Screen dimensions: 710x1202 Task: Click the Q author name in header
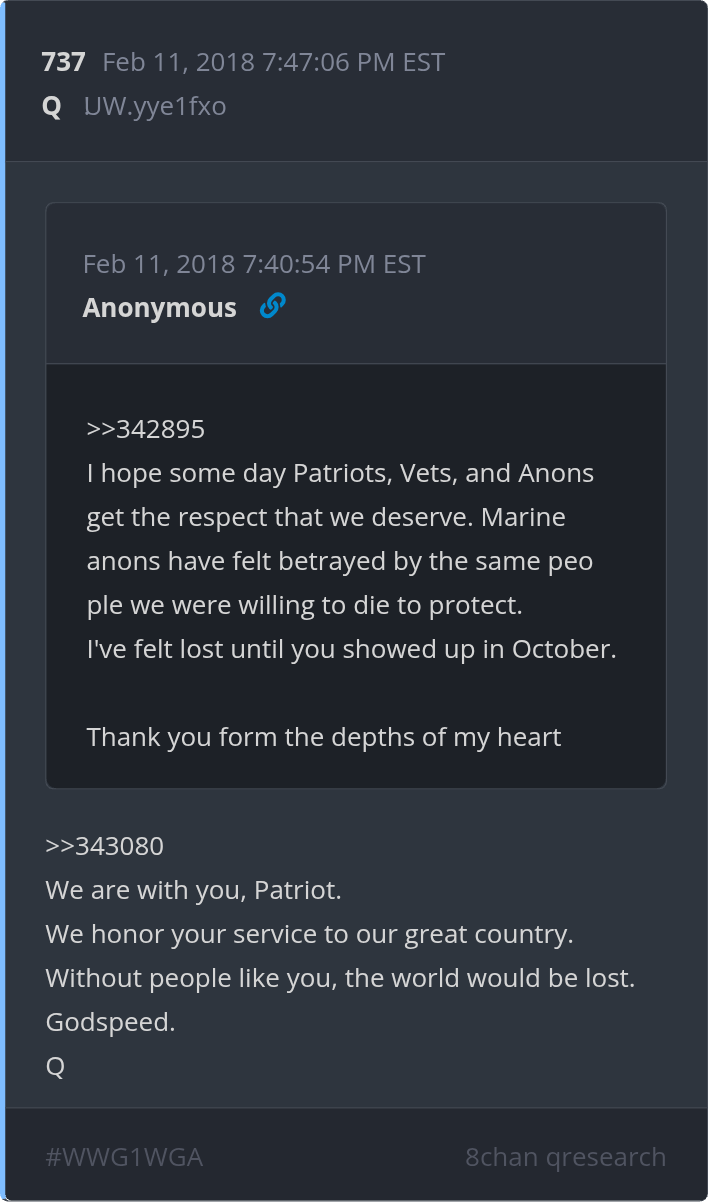tap(52, 106)
